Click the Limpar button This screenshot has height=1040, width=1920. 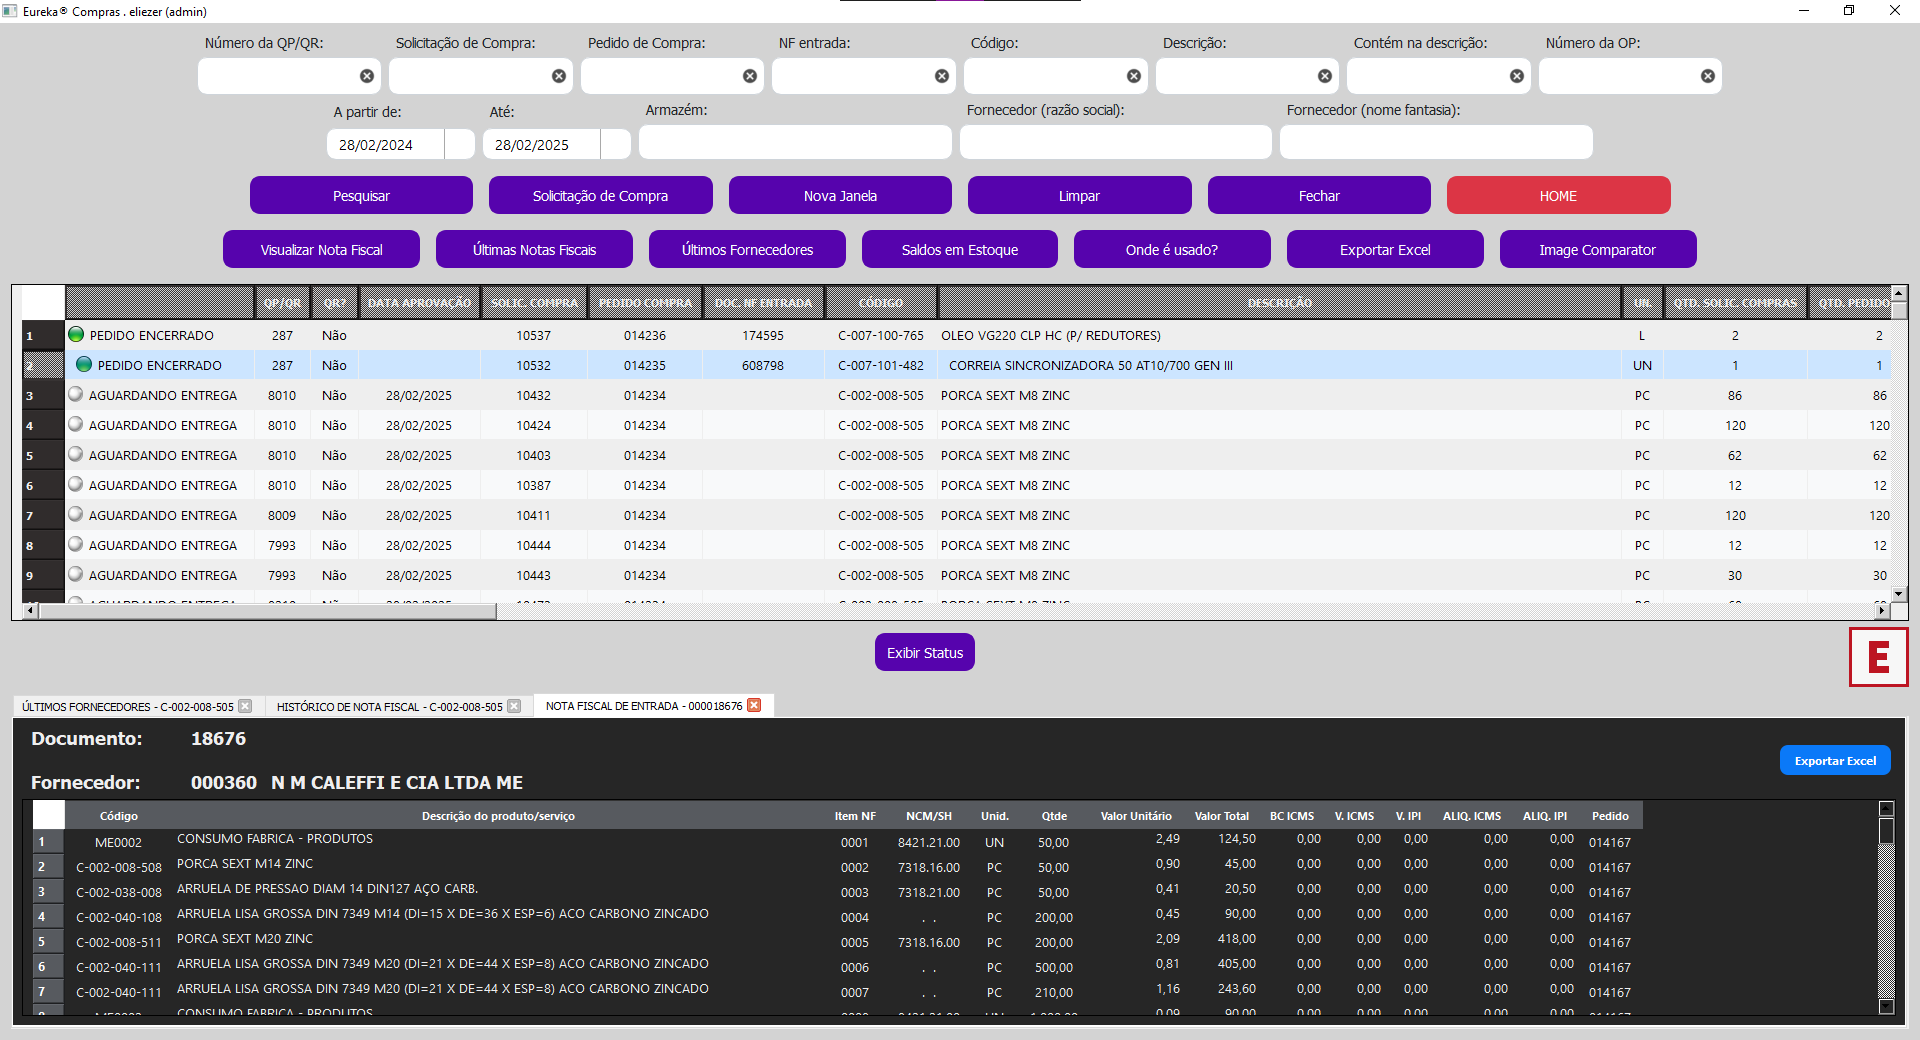pos(1079,195)
